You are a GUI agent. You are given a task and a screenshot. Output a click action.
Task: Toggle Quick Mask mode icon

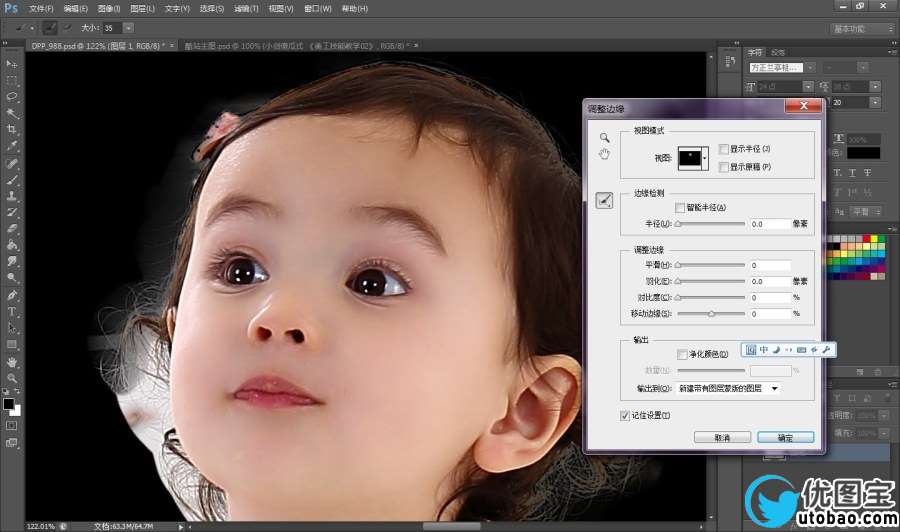click(11, 425)
